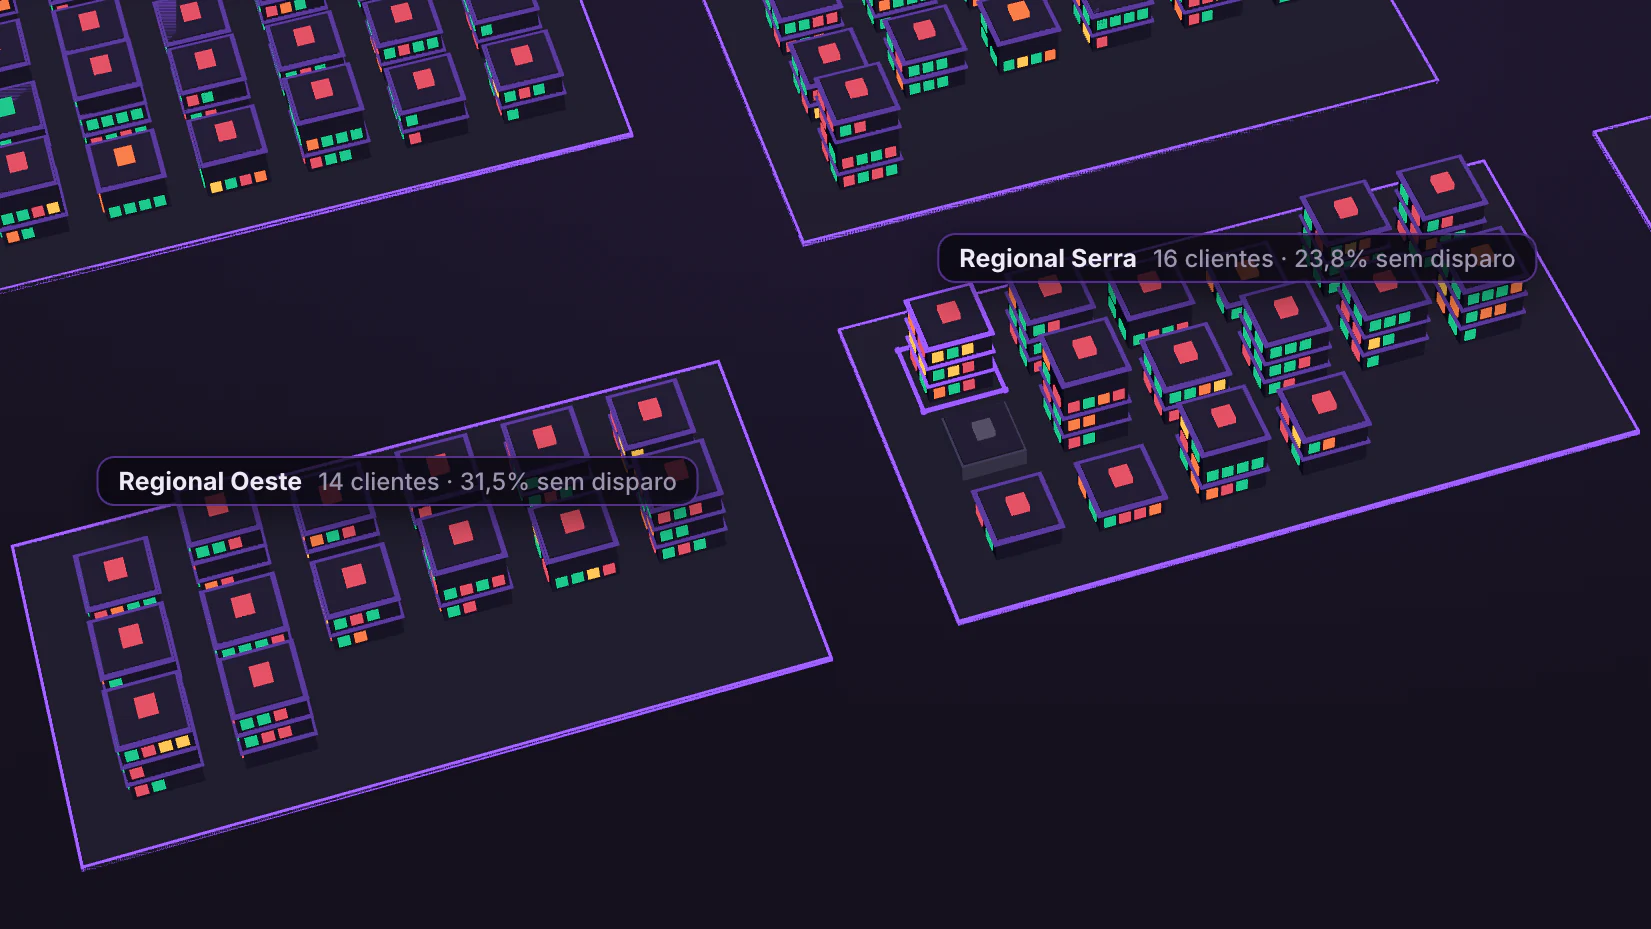Select the Regional Oeste label title

pos(210,482)
